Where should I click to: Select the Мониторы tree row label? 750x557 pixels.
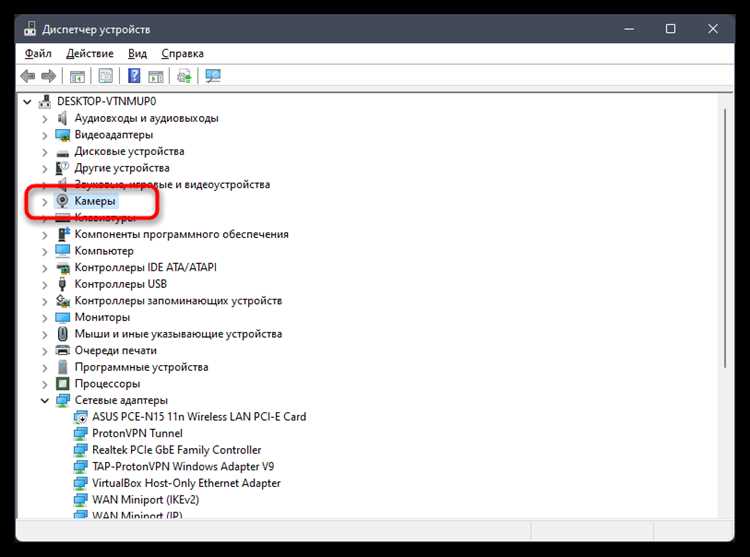(x=102, y=317)
